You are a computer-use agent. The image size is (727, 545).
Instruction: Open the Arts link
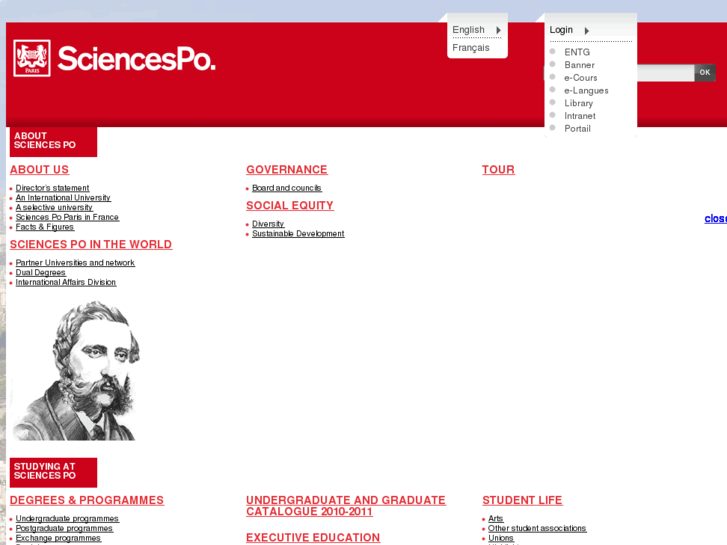click(x=496, y=519)
